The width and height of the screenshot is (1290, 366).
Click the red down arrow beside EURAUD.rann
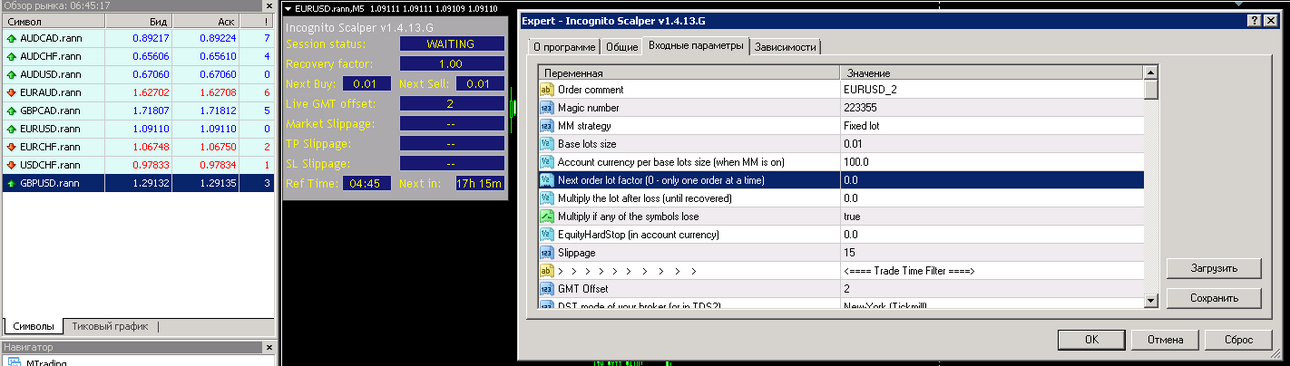pyautogui.click(x=11, y=92)
